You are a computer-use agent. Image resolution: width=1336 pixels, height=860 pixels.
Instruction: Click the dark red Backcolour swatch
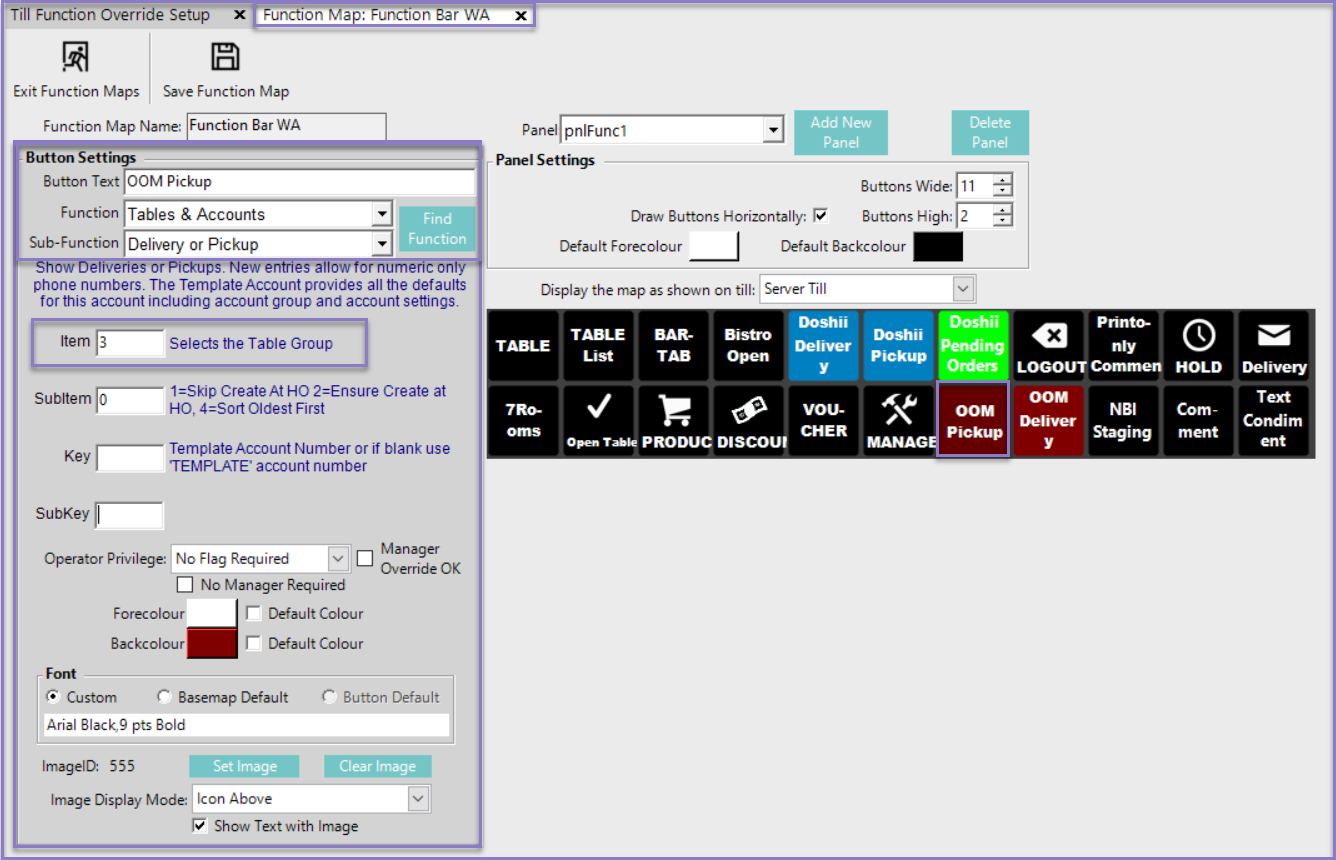(x=212, y=643)
